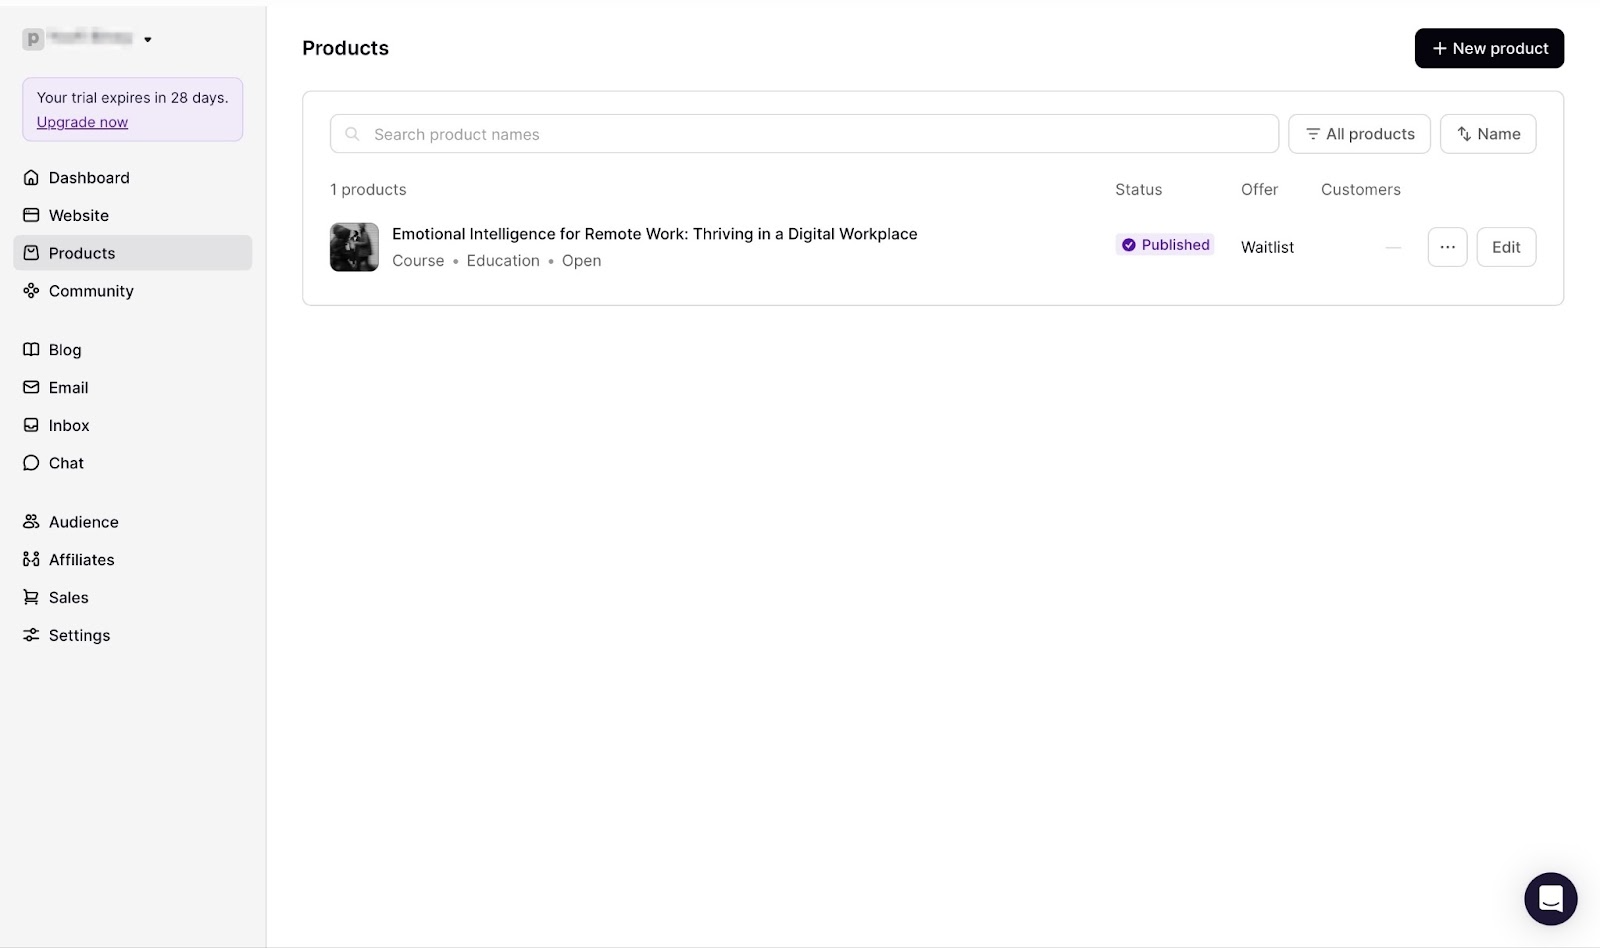Viewport: 1600px width, 948px height.
Task: Navigate to Blog in sidebar
Action: [132, 350]
